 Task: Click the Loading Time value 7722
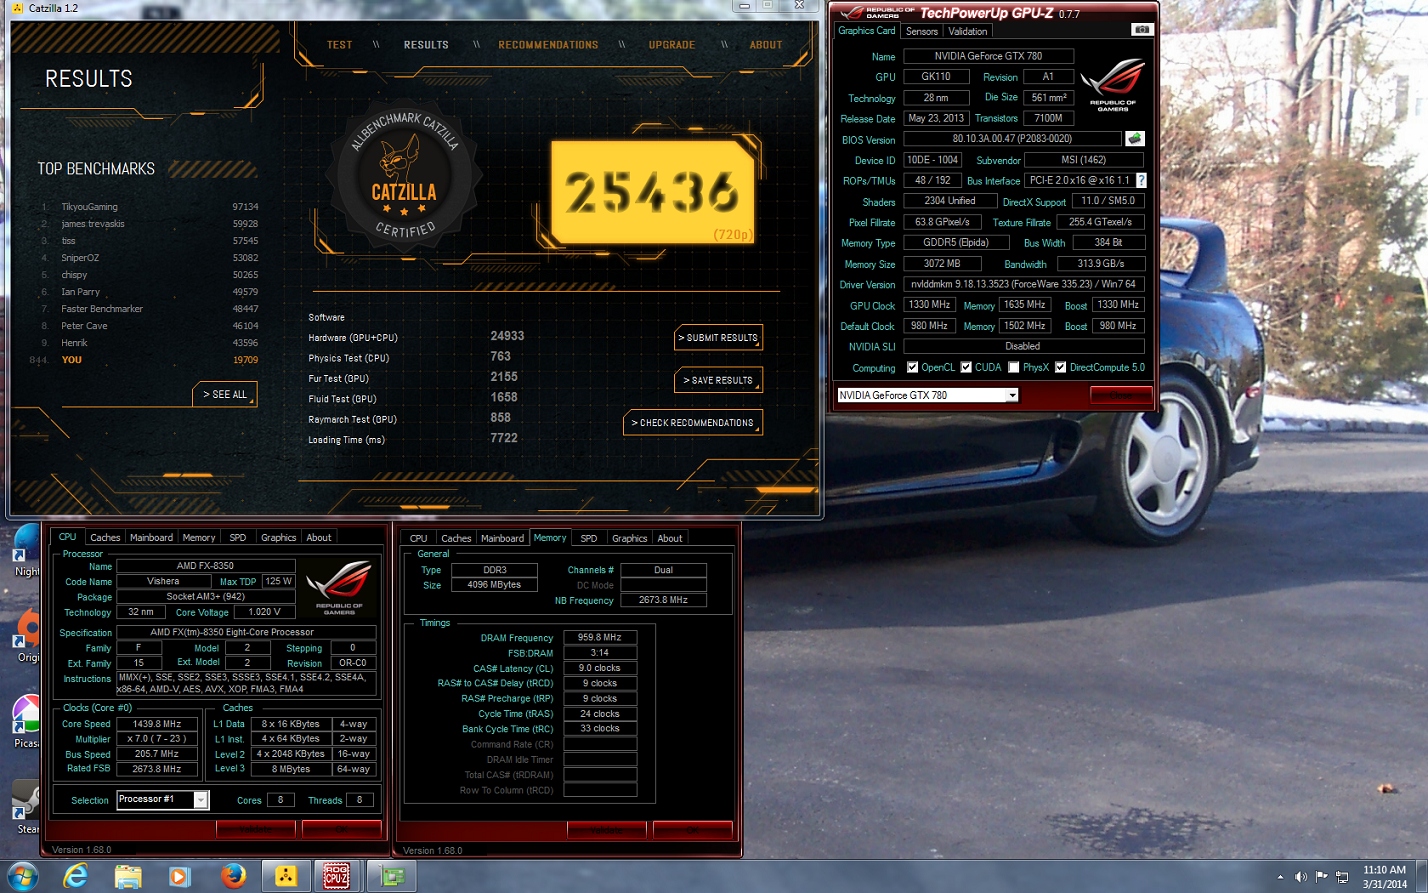click(x=504, y=438)
